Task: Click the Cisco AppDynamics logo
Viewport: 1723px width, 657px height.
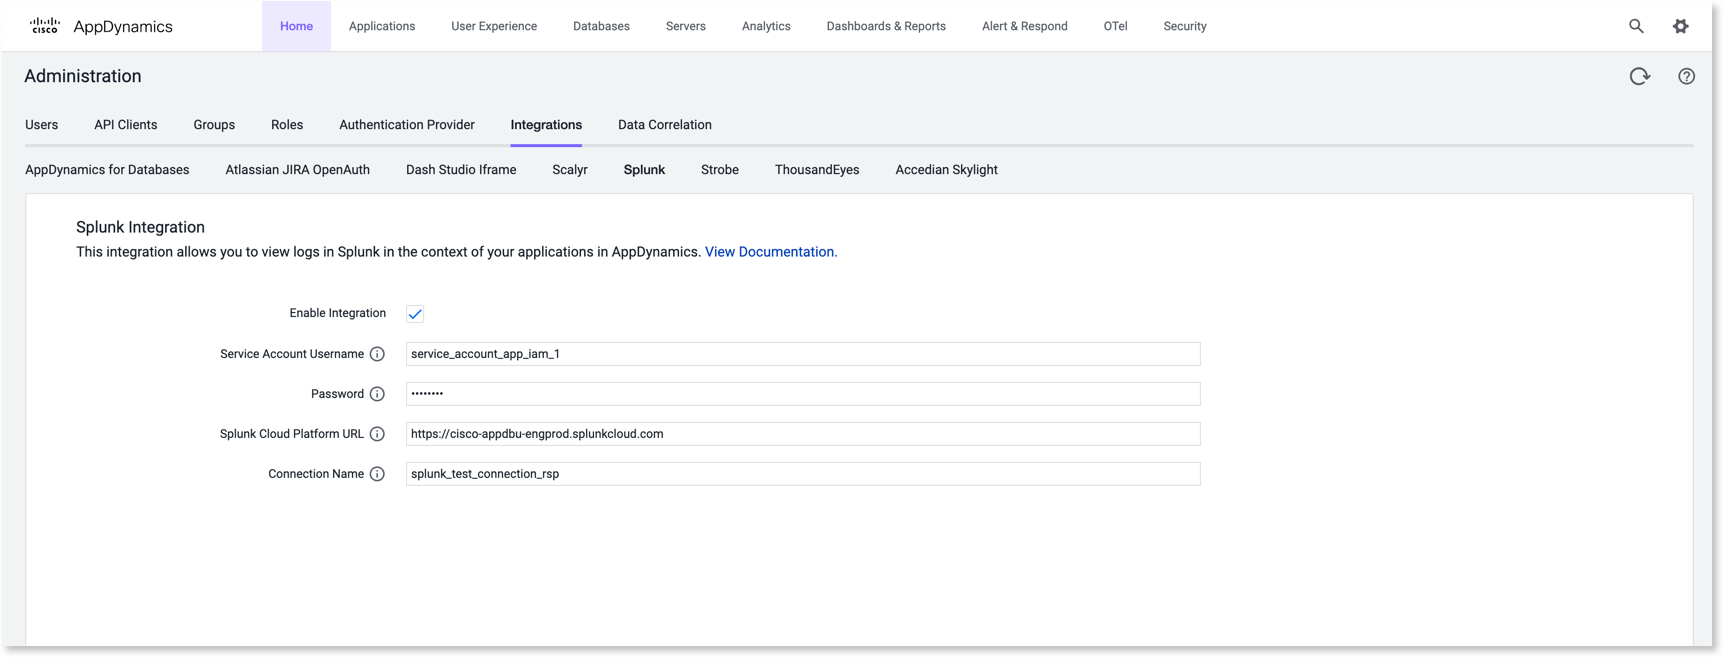Action: [101, 26]
